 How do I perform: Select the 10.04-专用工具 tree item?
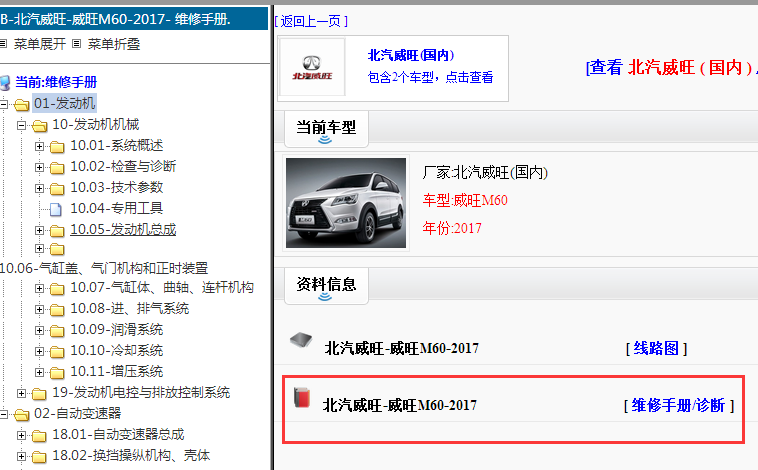pyautogui.click(x=117, y=208)
